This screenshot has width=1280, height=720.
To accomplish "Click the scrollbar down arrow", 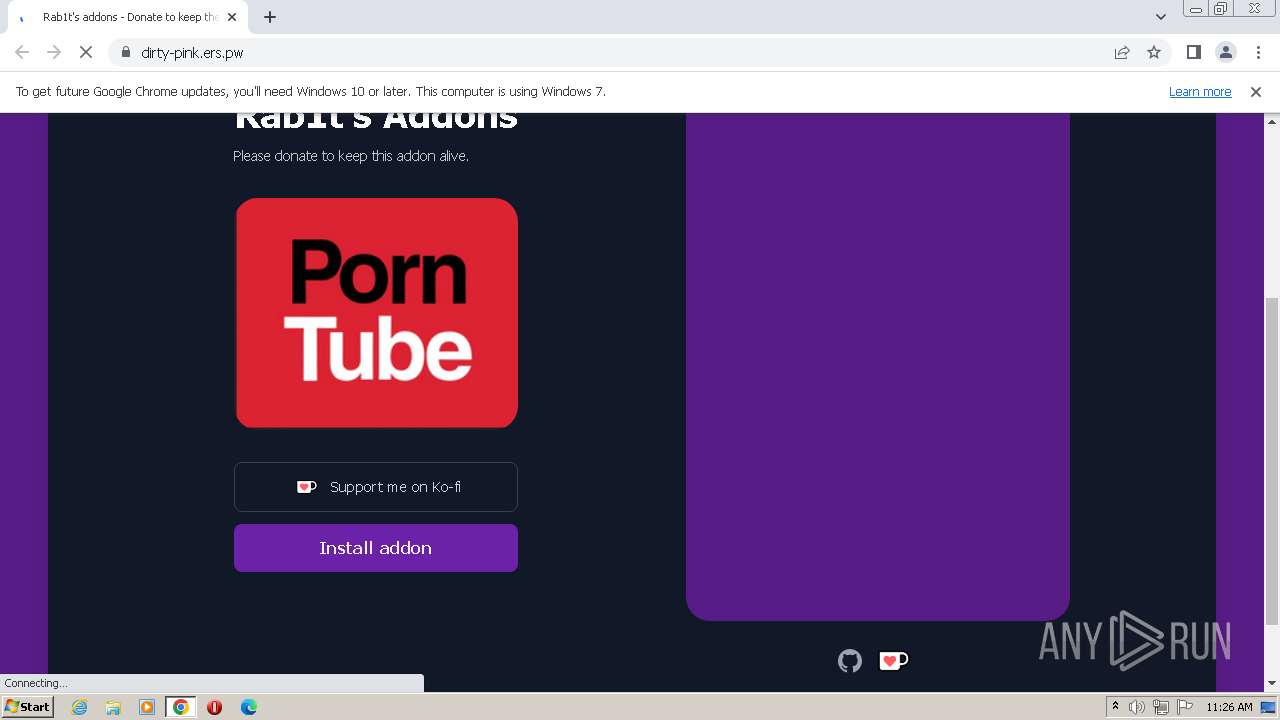I will coord(1272,683).
